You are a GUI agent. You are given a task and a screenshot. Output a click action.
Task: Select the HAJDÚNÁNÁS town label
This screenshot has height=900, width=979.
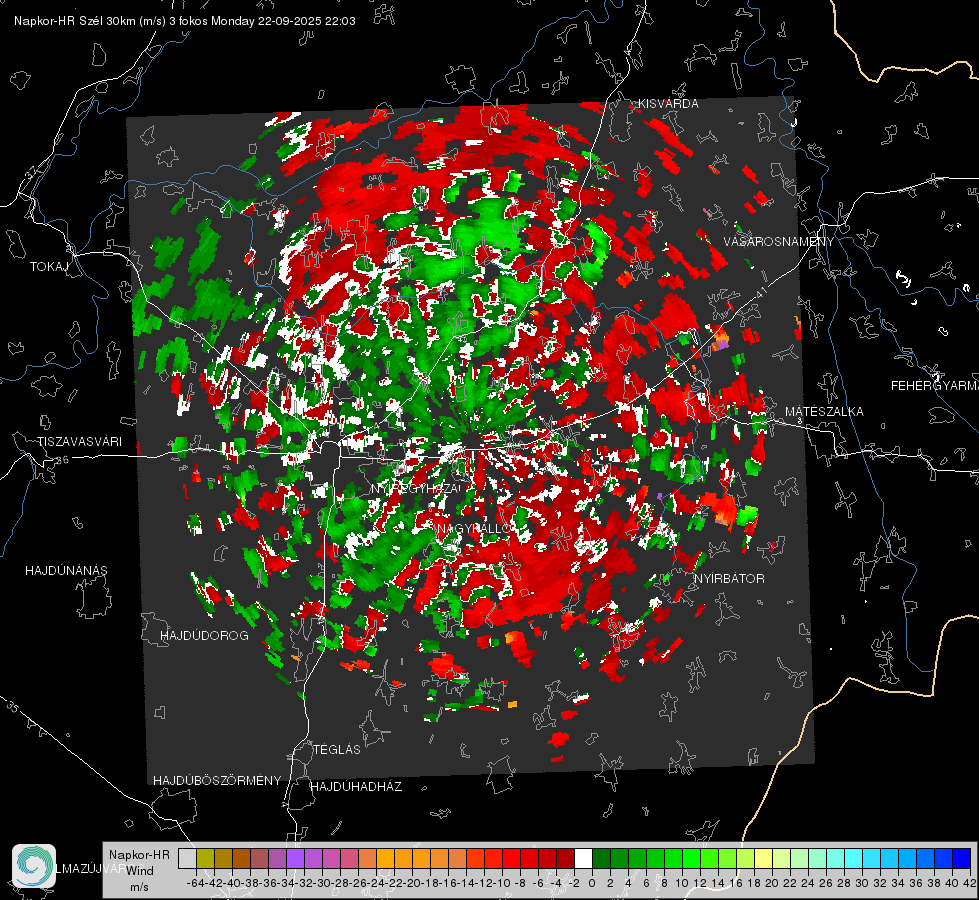pyautogui.click(x=66, y=570)
